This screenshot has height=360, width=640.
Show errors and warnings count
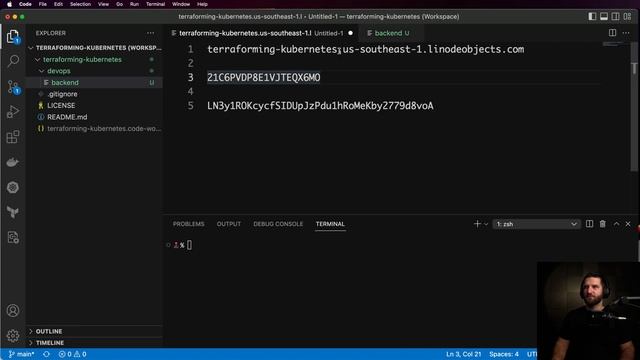click(73, 354)
